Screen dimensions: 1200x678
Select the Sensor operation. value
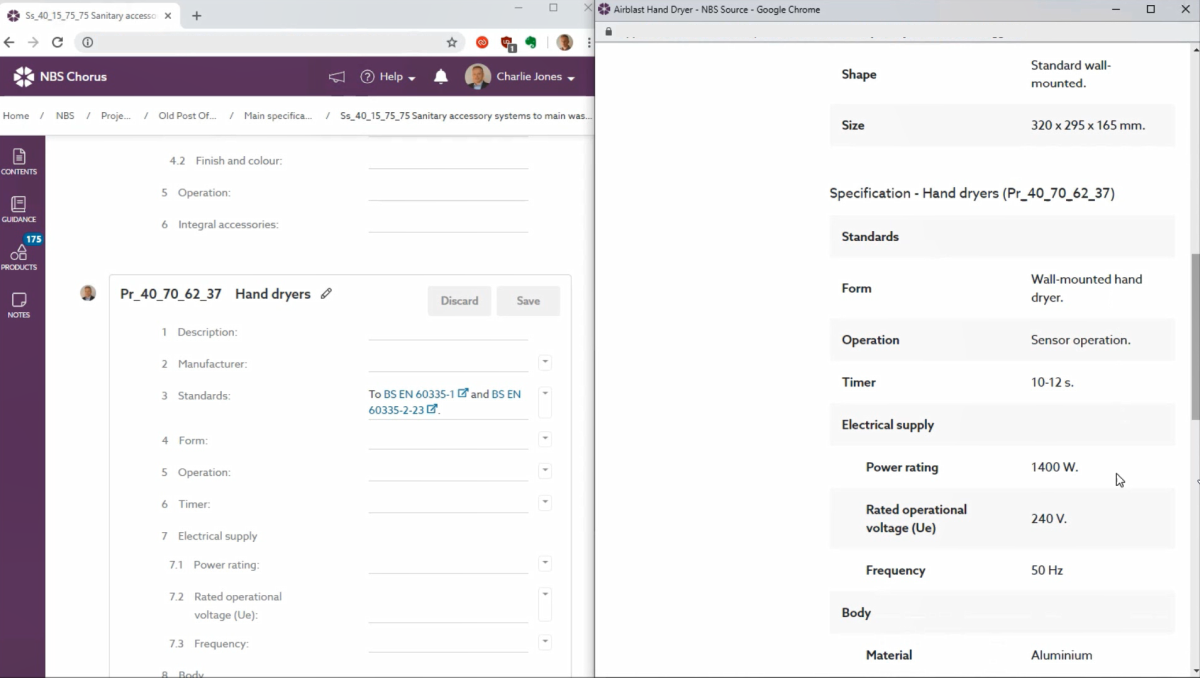[x=1081, y=340]
